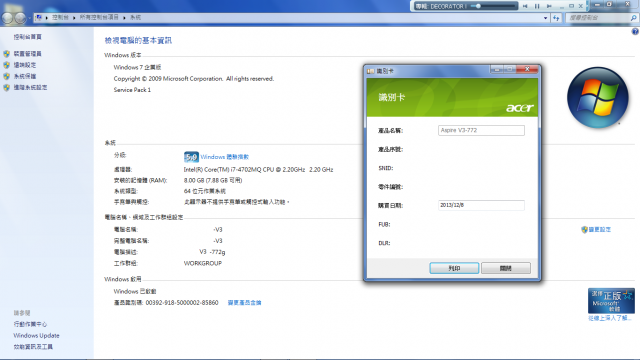Expand the arrow after 控制台 in the breadcrumb

click(x=74, y=18)
